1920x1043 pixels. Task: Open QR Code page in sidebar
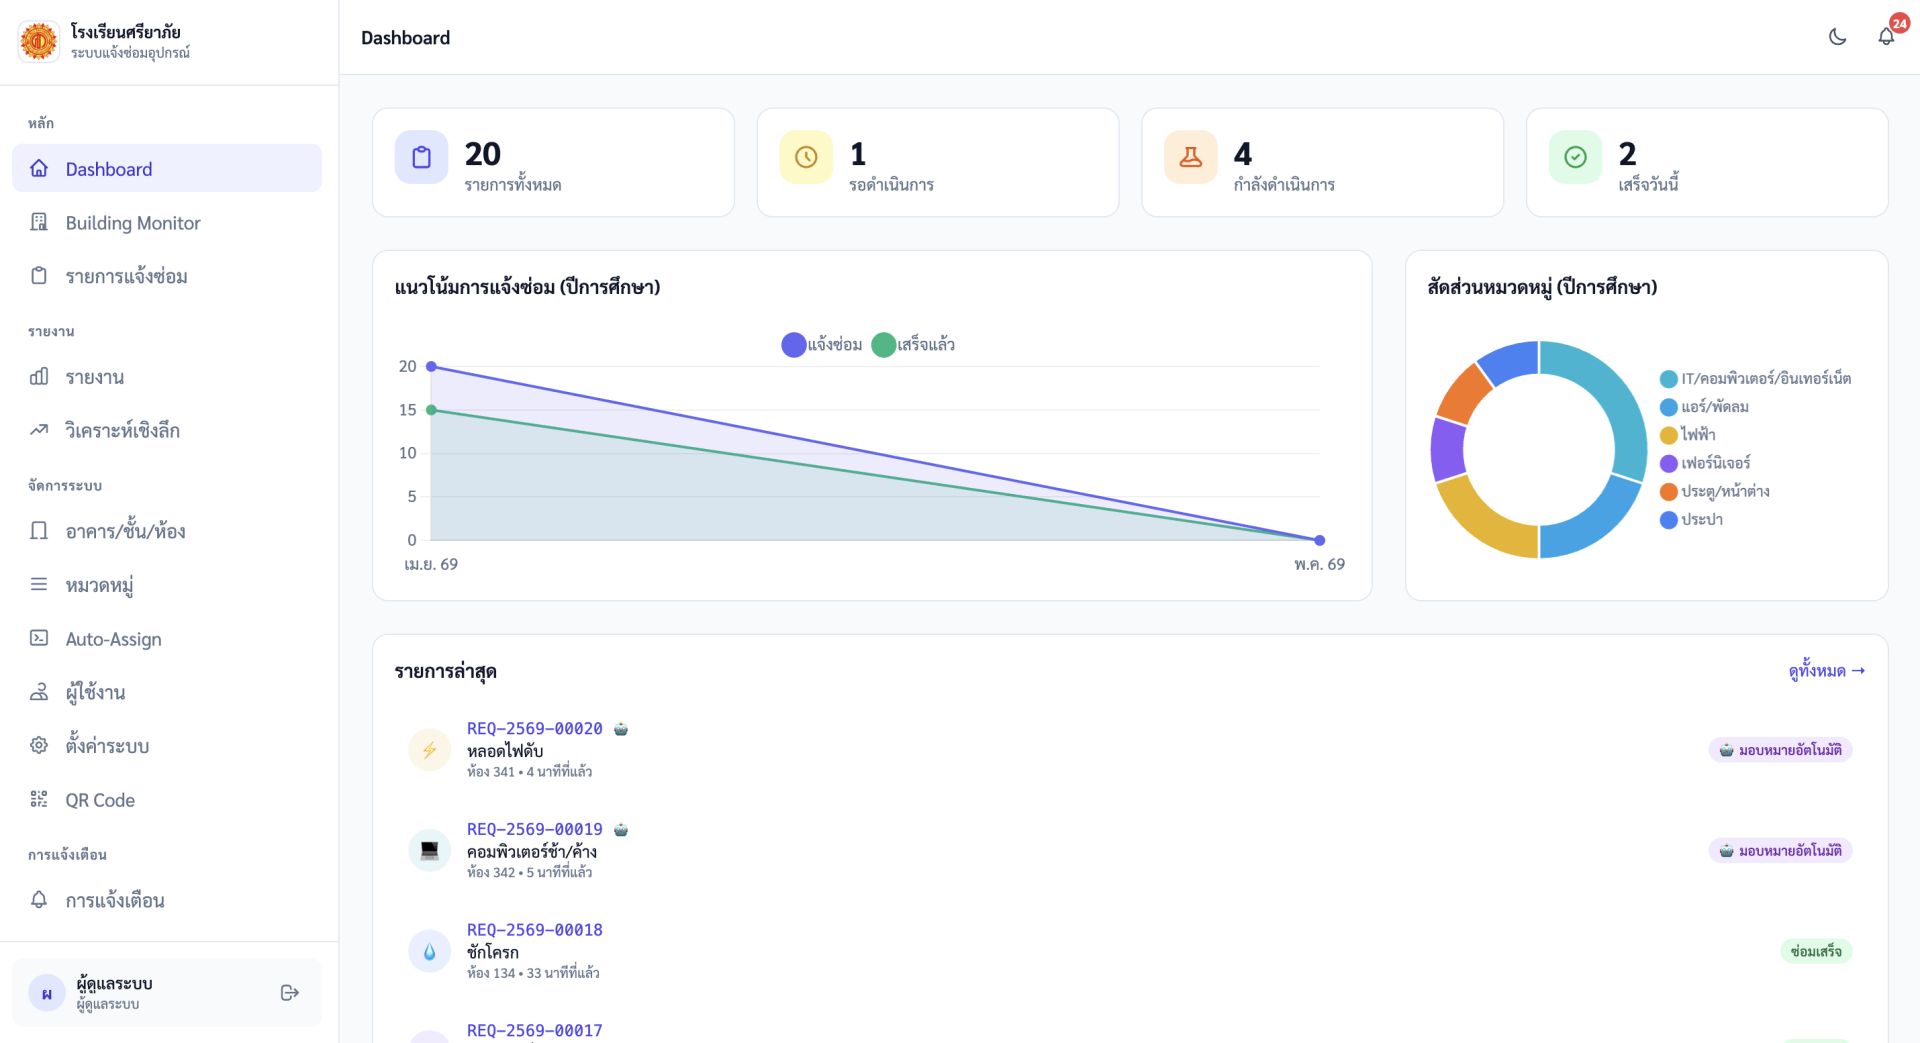point(100,800)
